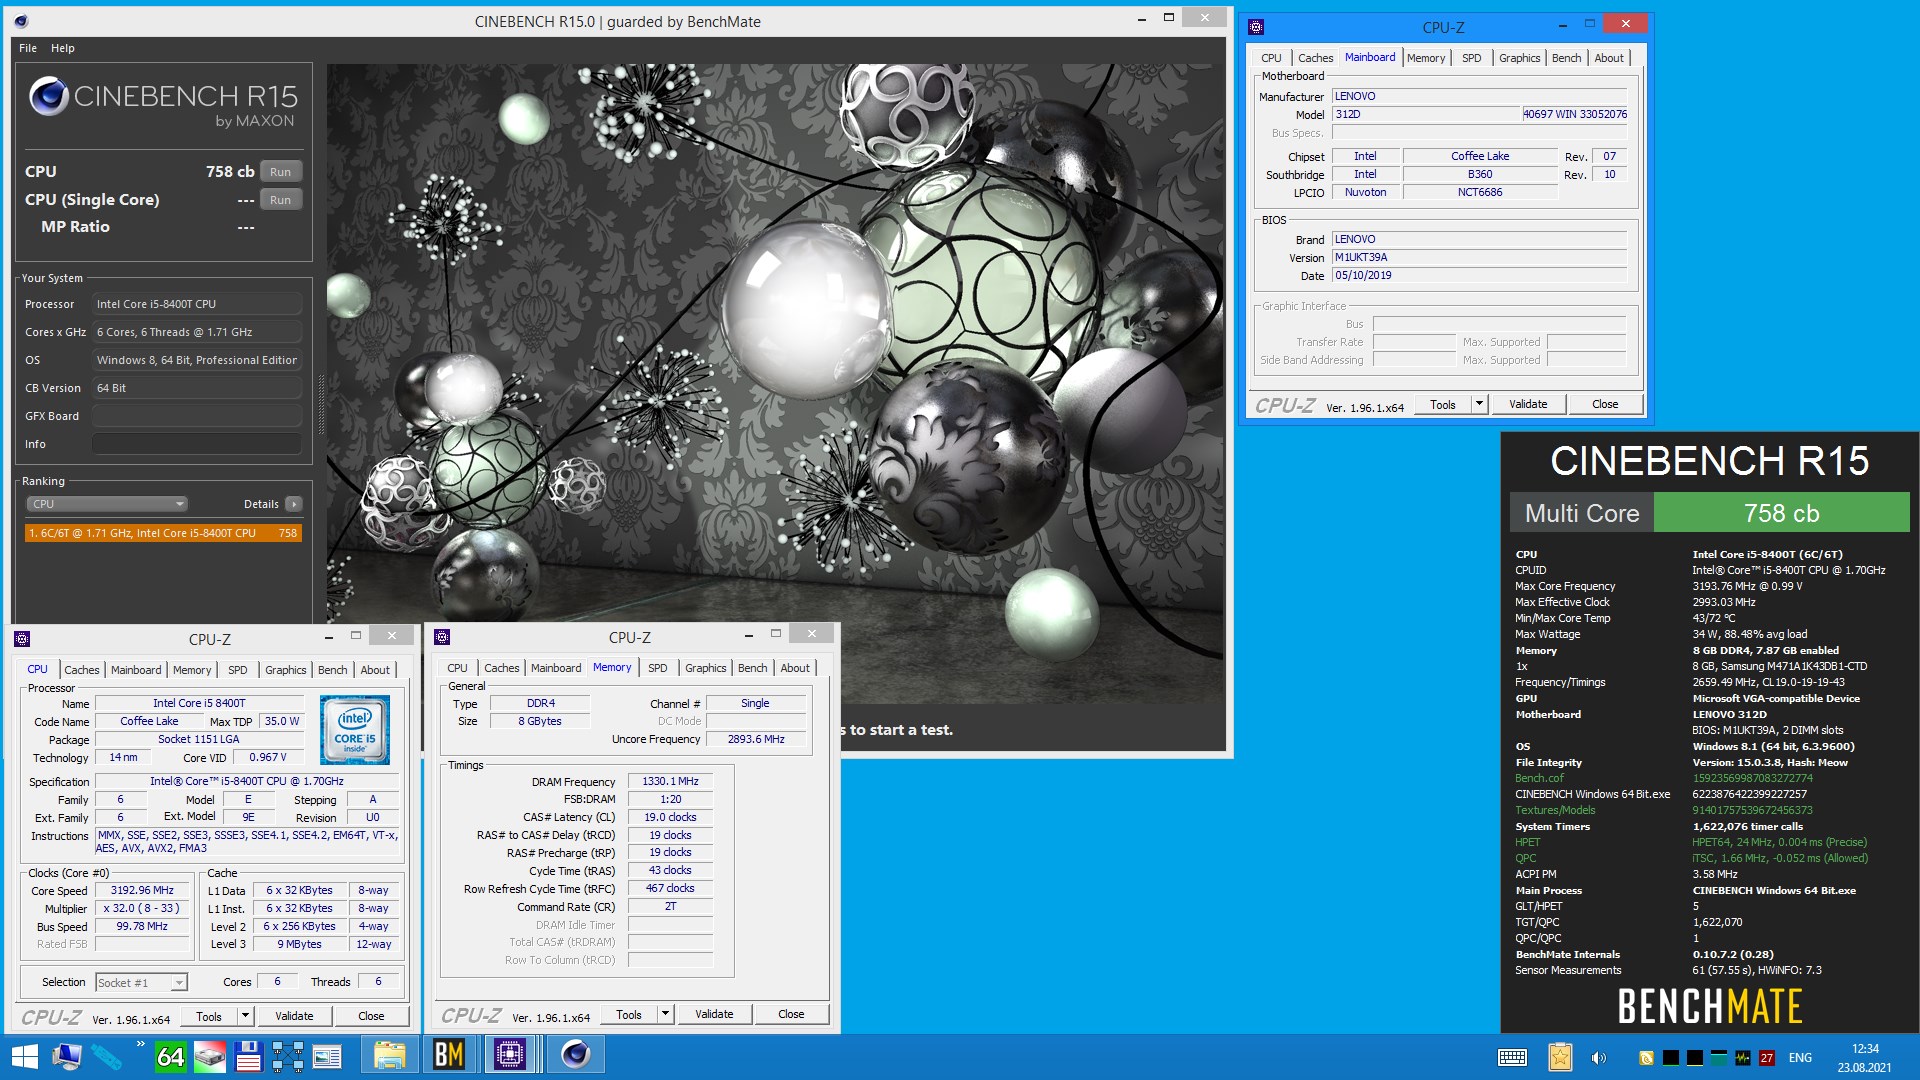The width and height of the screenshot is (1920, 1080).
Task: Click Tools button in top-right CPU-Z
Action: (x=1443, y=404)
